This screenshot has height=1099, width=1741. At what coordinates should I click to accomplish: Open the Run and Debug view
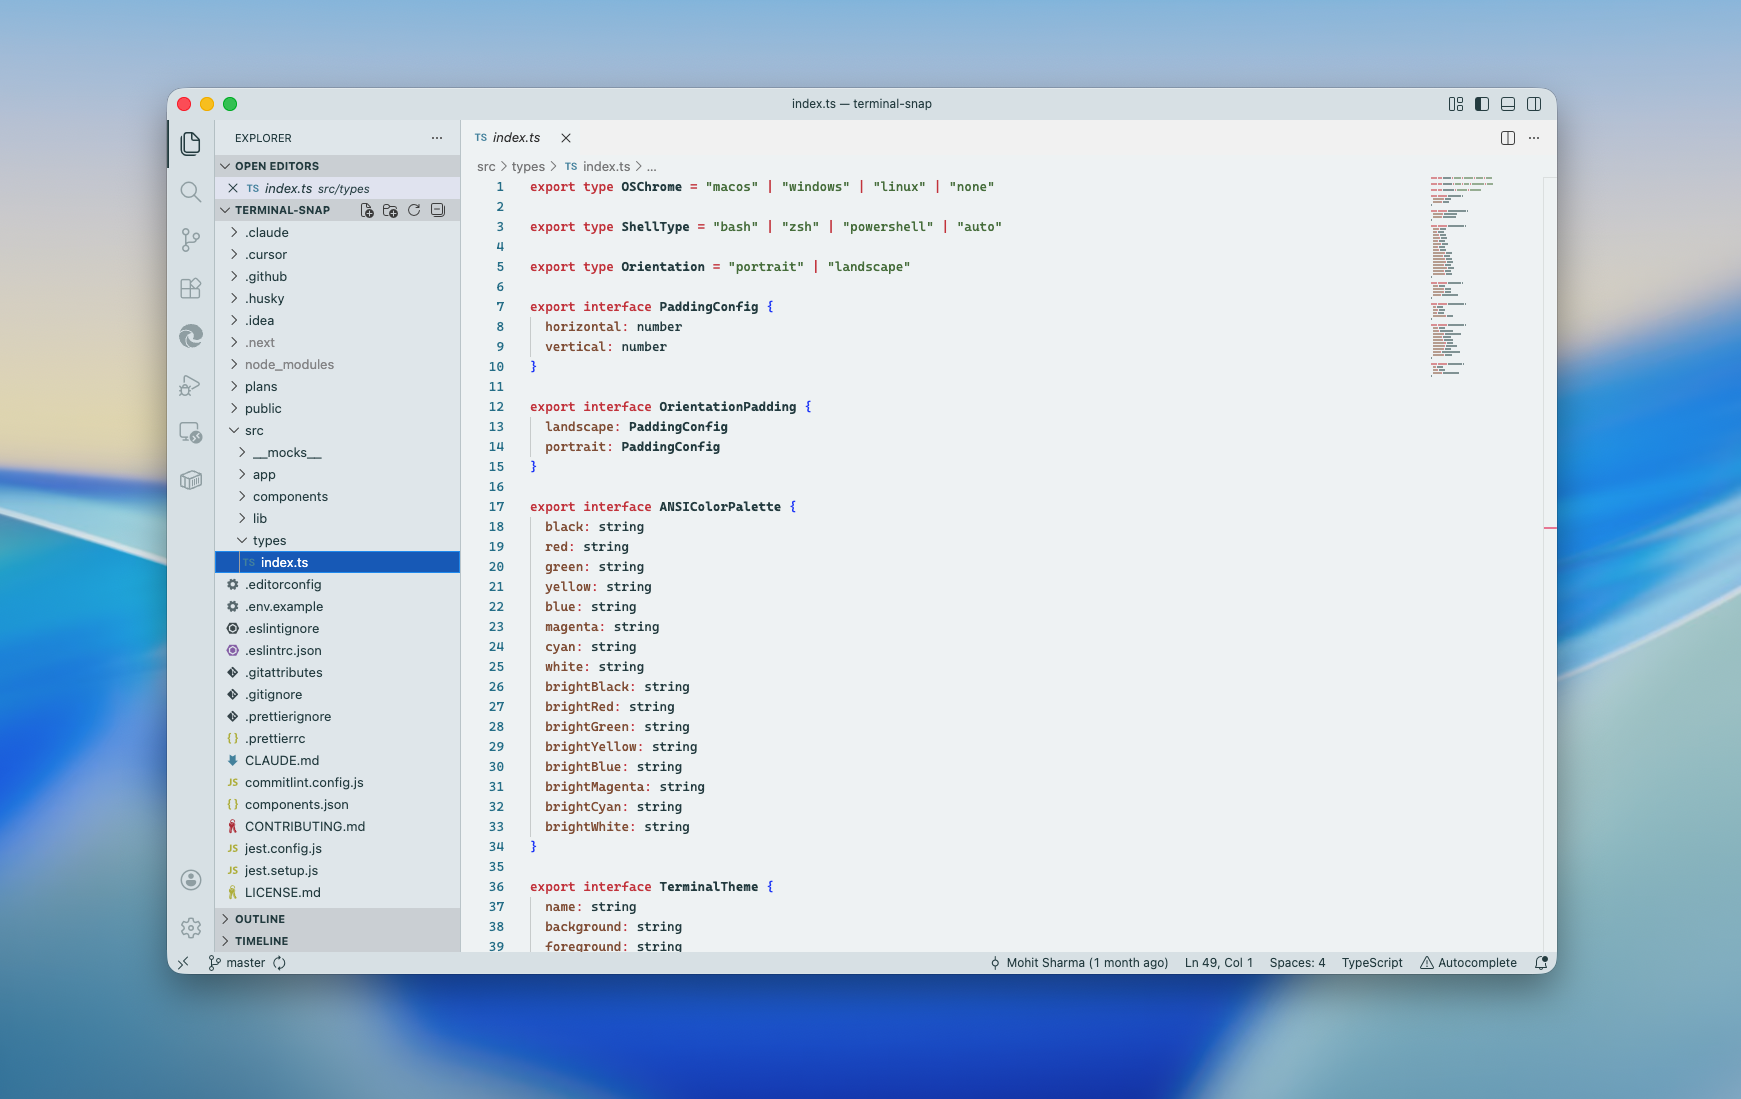click(190, 384)
